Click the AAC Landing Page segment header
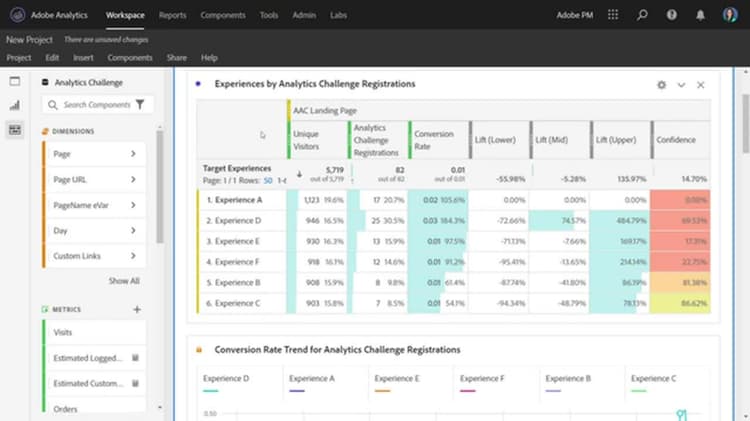 [499, 111]
